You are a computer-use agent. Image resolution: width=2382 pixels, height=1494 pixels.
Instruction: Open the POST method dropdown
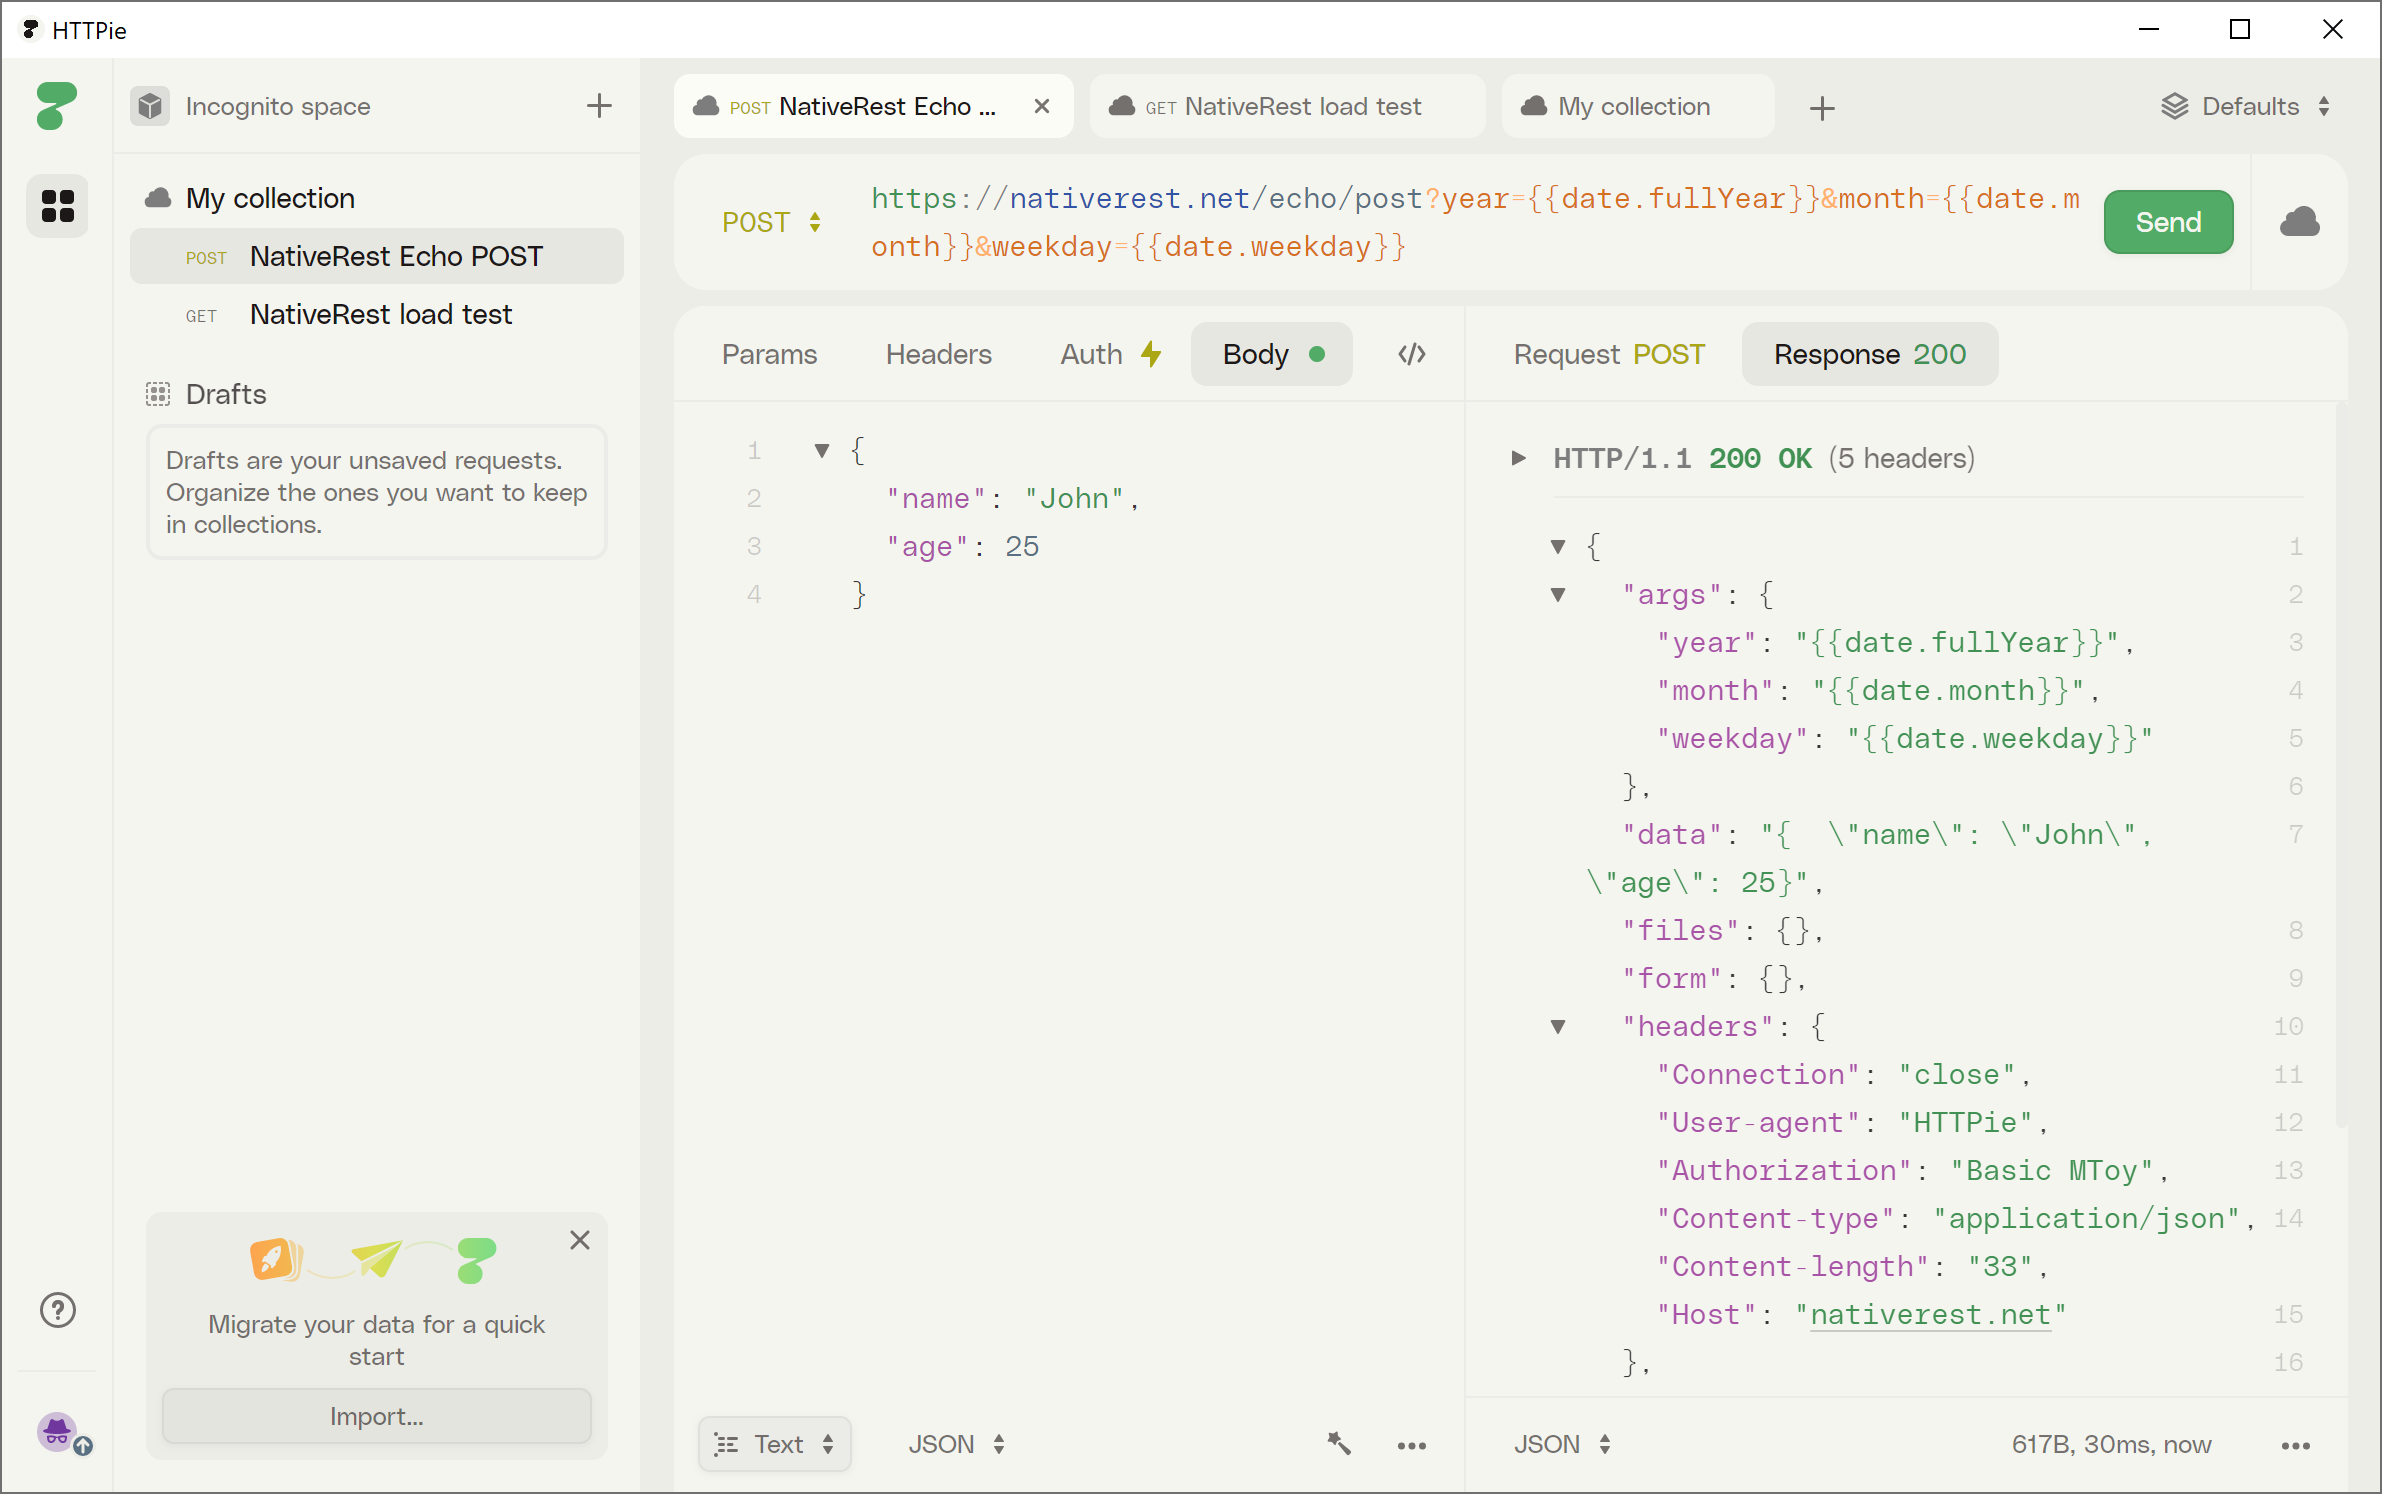769,220
